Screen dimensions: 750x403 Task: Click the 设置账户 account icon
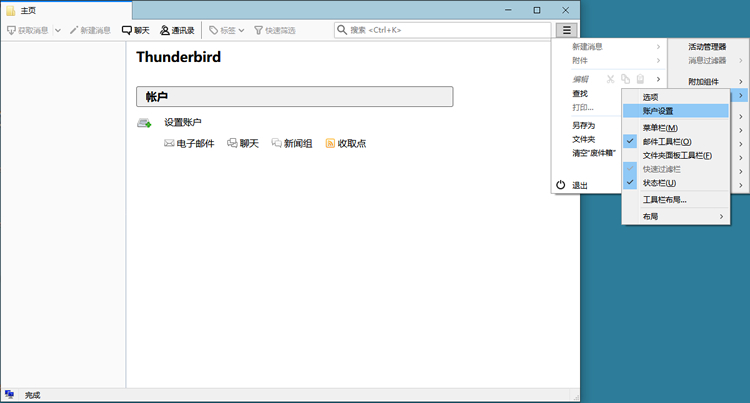144,123
